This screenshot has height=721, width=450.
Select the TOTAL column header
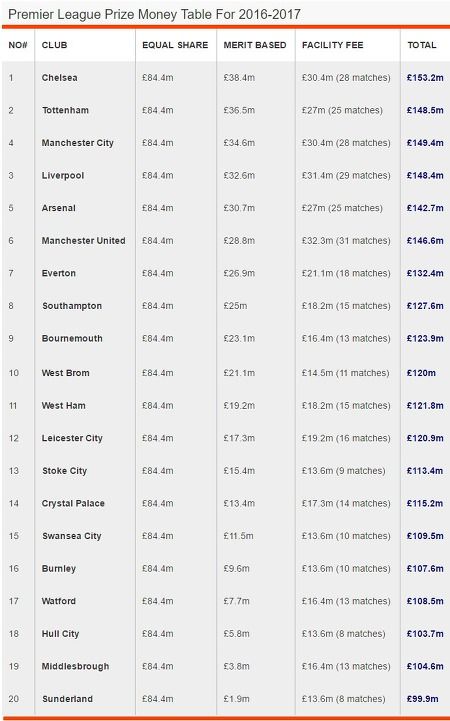pyautogui.click(x=422, y=45)
